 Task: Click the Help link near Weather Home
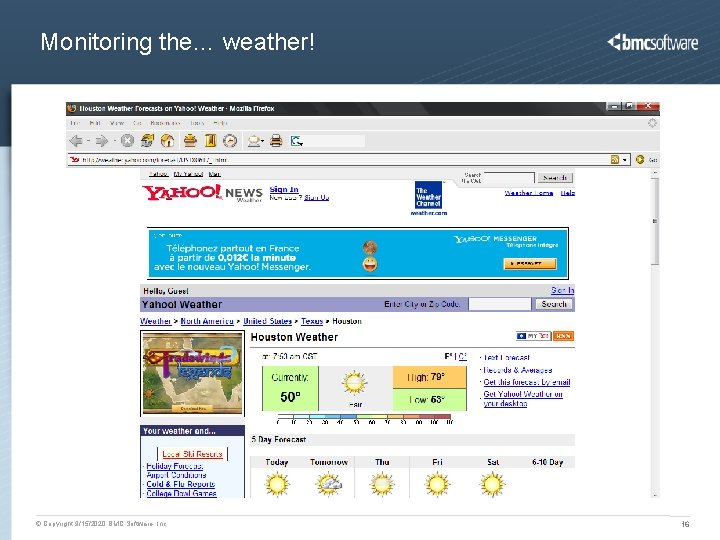[568, 193]
